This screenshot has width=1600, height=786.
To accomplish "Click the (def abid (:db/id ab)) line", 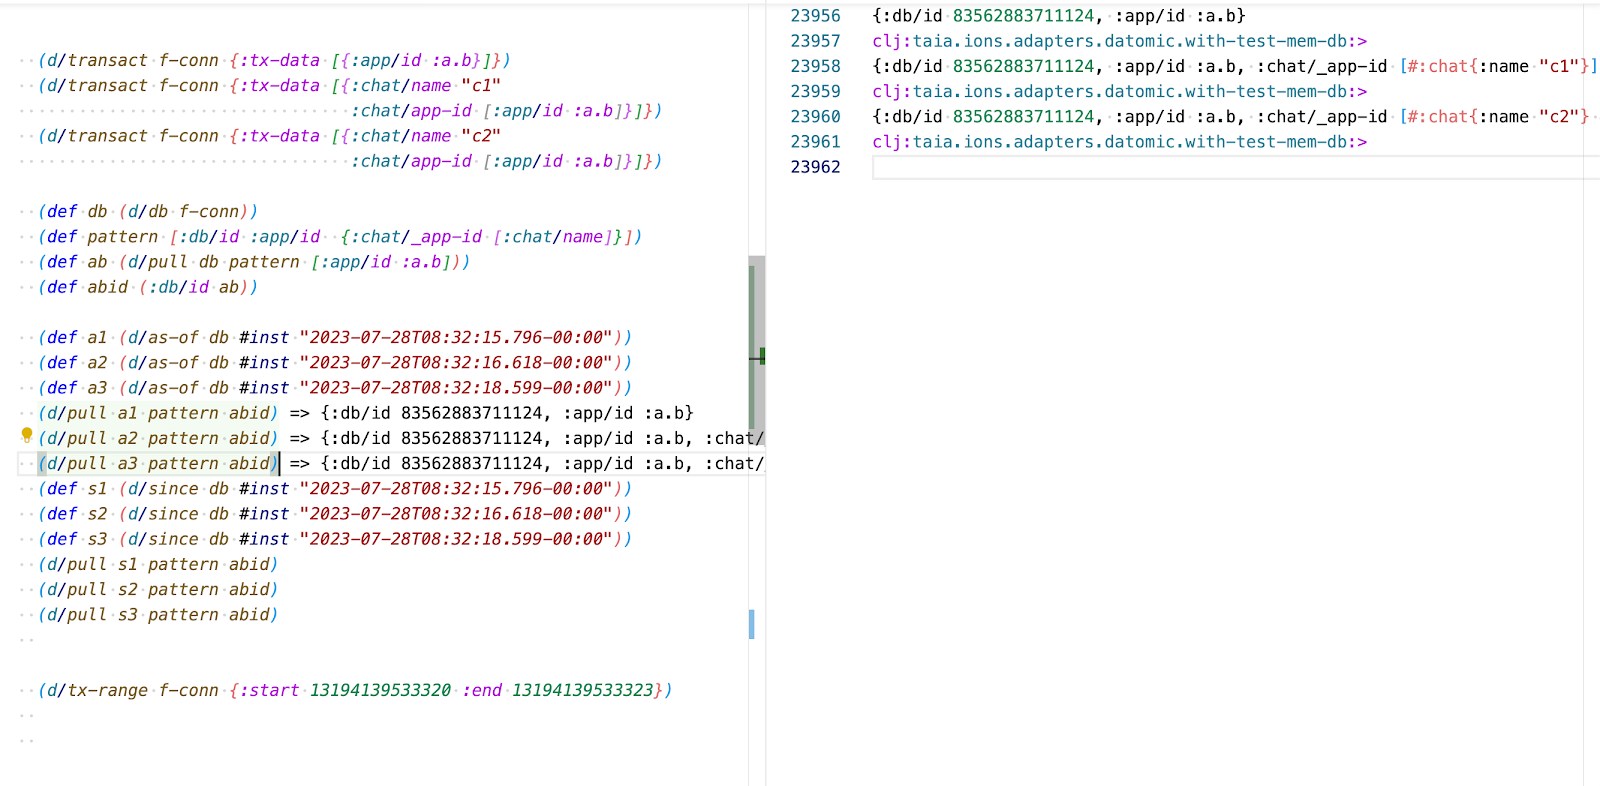I will [x=148, y=287].
